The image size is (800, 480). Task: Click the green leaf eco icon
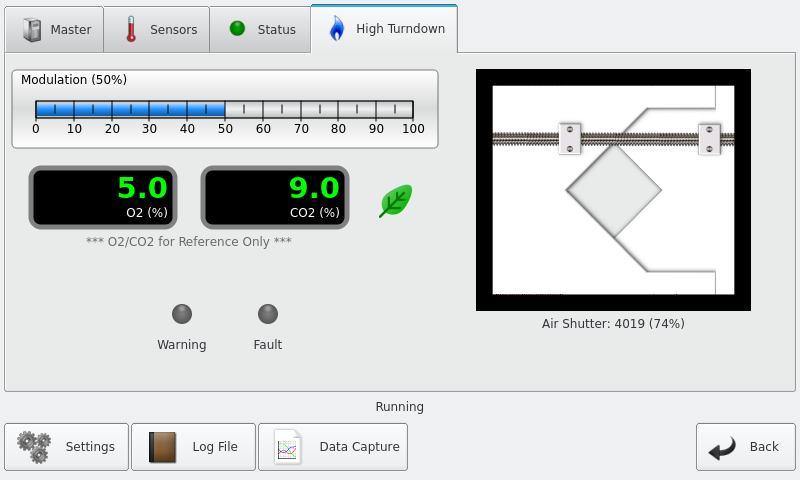[x=395, y=201]
